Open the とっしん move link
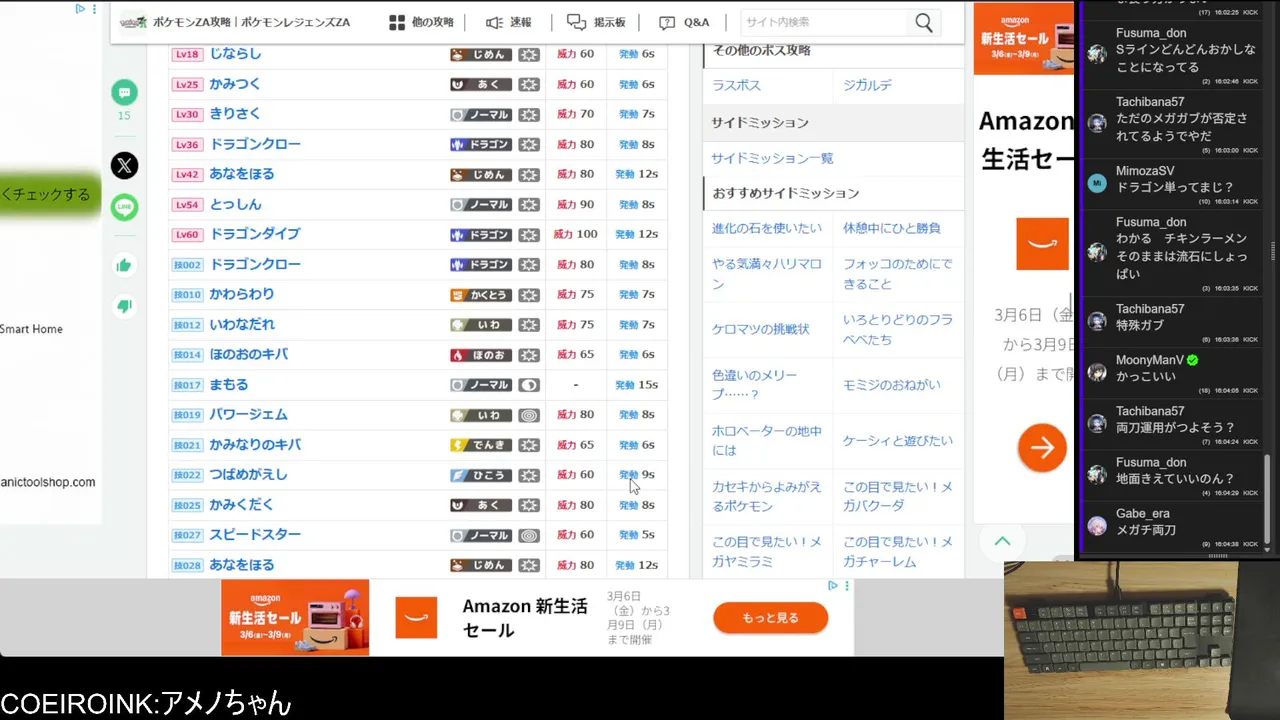 (235, 204)
